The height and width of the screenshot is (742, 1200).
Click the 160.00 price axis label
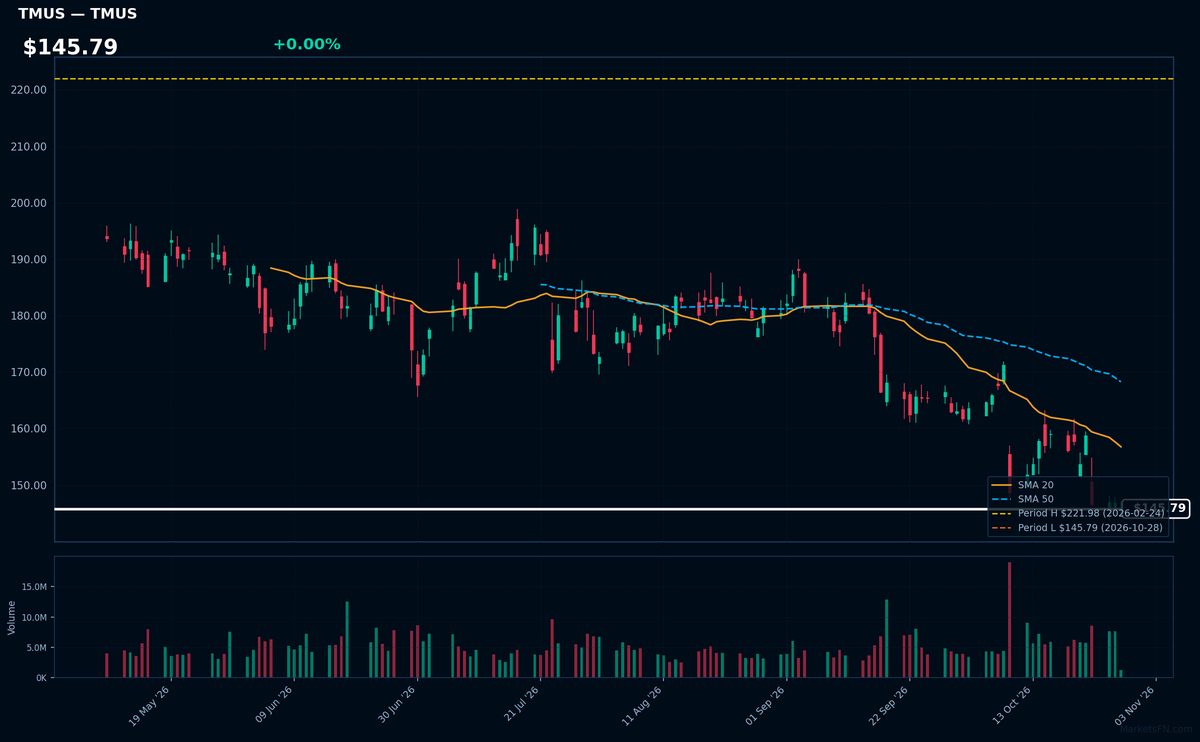click(31, 429)
